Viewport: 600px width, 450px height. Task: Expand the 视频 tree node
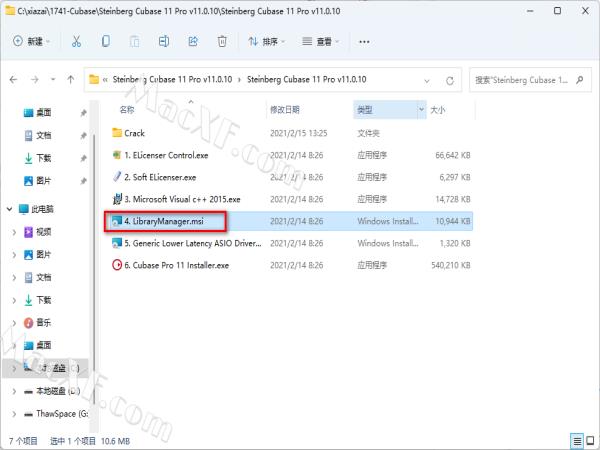pyautogui.click(x=14, y=232)
